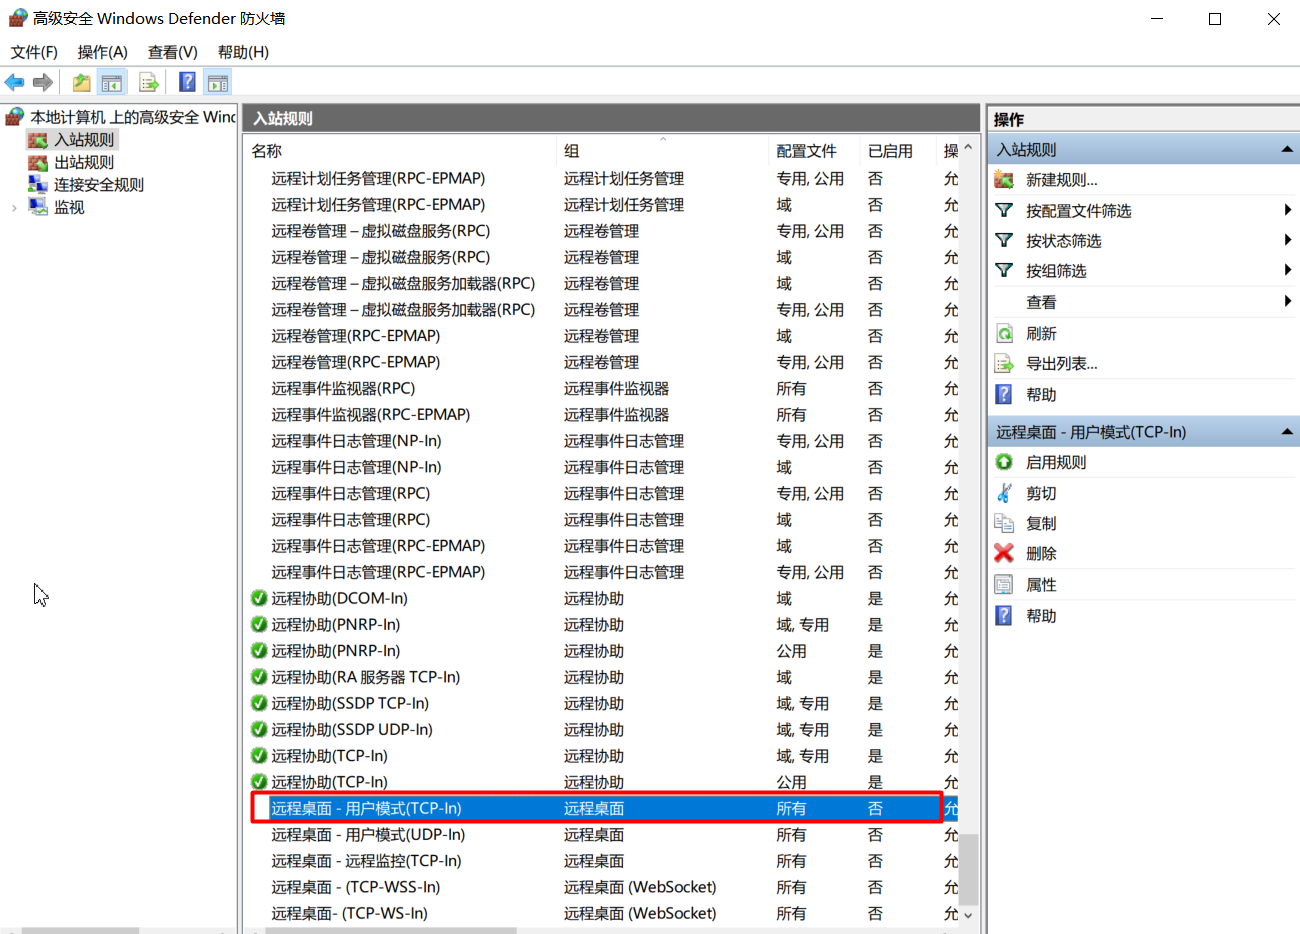Select 监视 node in the tree
This screenshot has width=1300, height=934.
tap(69, 207)
